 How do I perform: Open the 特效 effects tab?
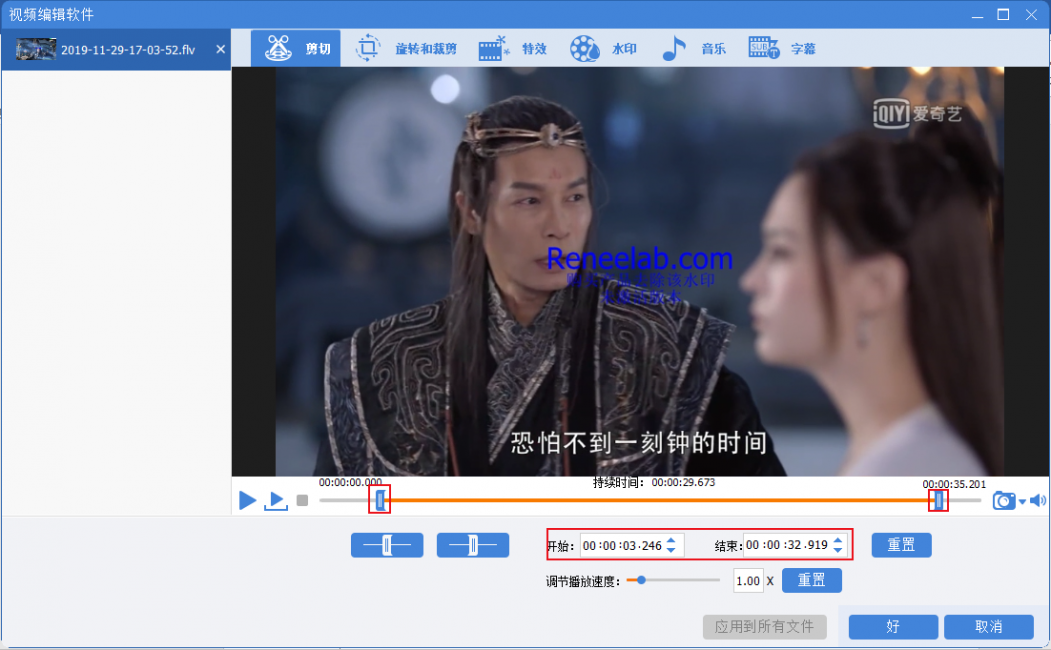pyautogui.click(x=513, y=48)
